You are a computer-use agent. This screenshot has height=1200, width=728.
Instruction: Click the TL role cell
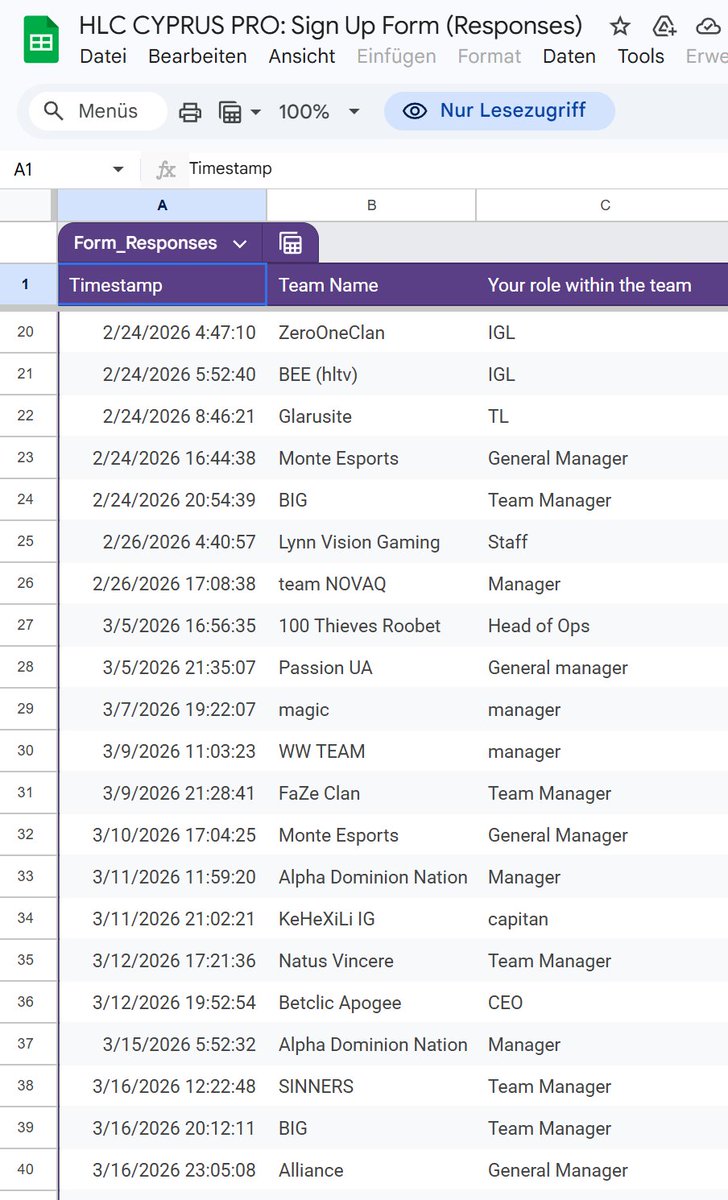[602, 416]
